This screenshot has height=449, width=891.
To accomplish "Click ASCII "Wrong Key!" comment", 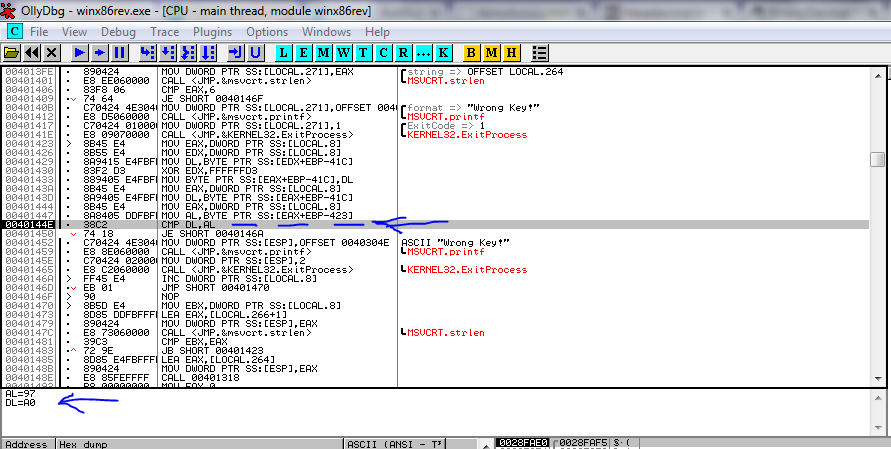I will click(455, 243).
